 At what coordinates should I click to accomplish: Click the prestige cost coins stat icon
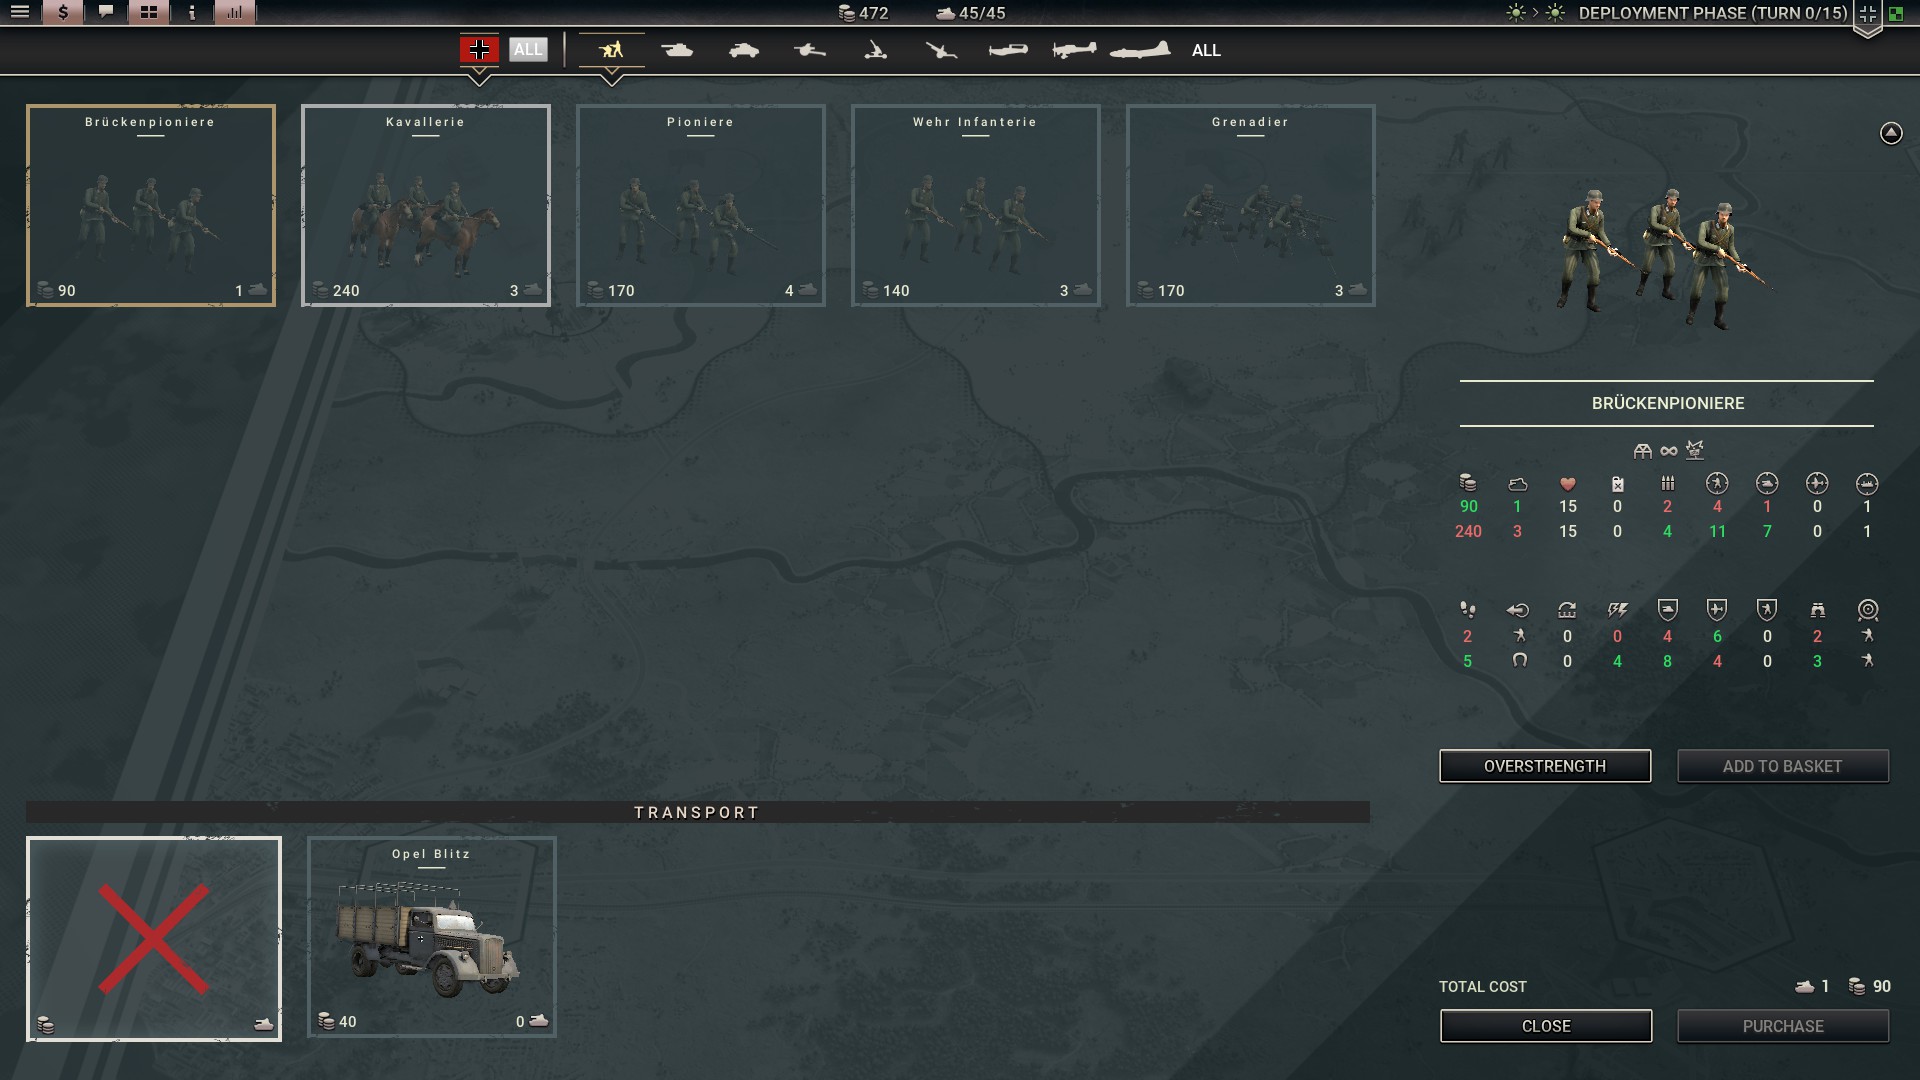(x=1468, y=483)
